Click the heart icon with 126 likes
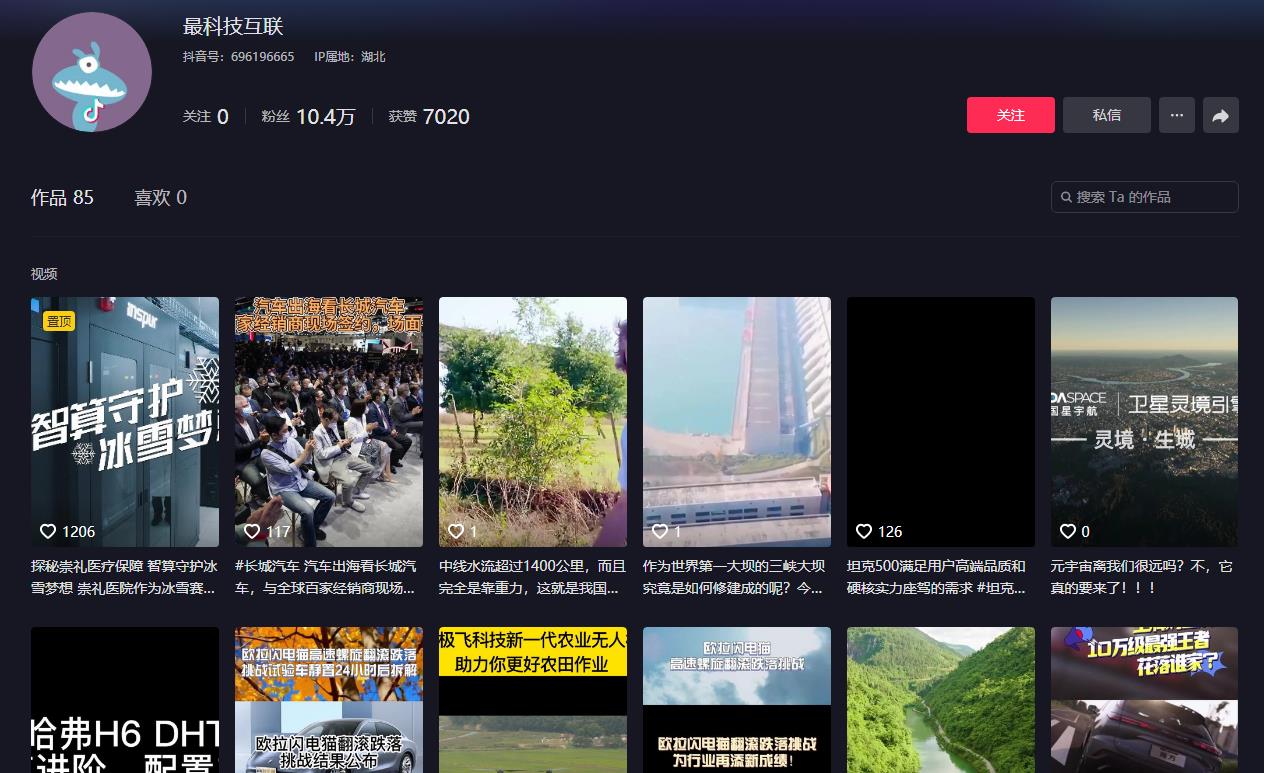1264x773 pixels. 864,531
